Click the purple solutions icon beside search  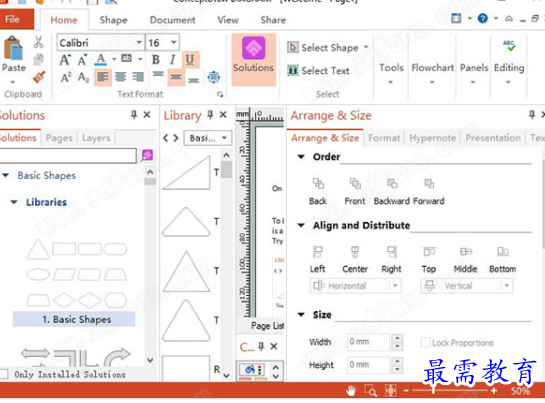click(x=147, y=155)
